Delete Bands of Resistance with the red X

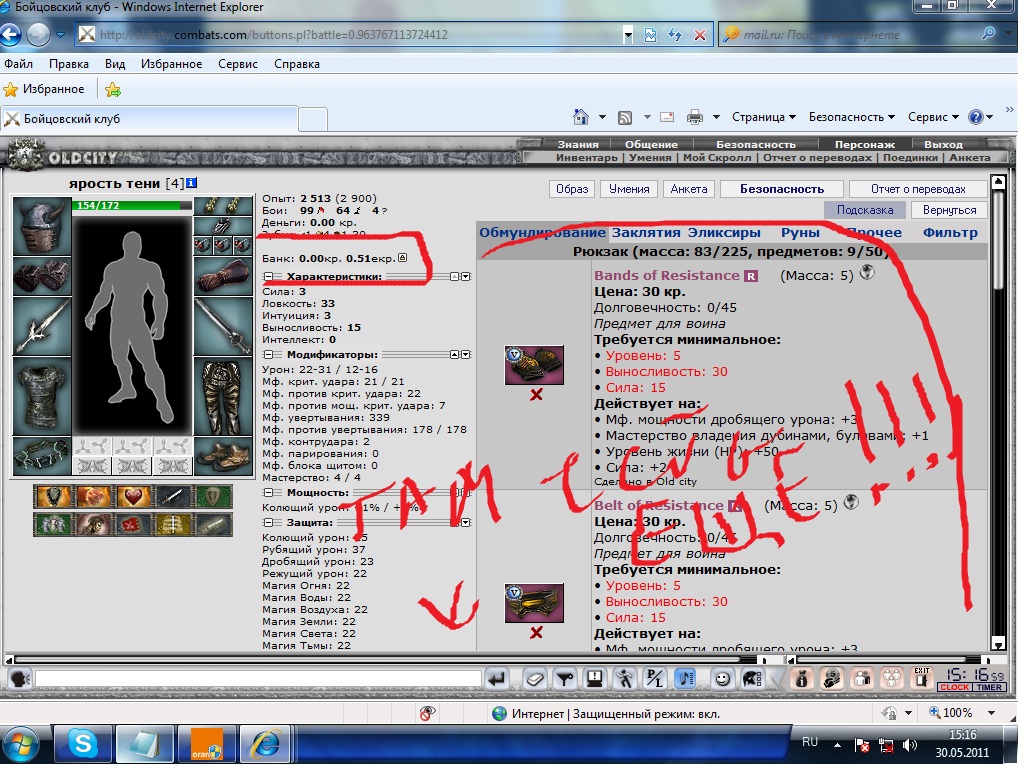536,394
